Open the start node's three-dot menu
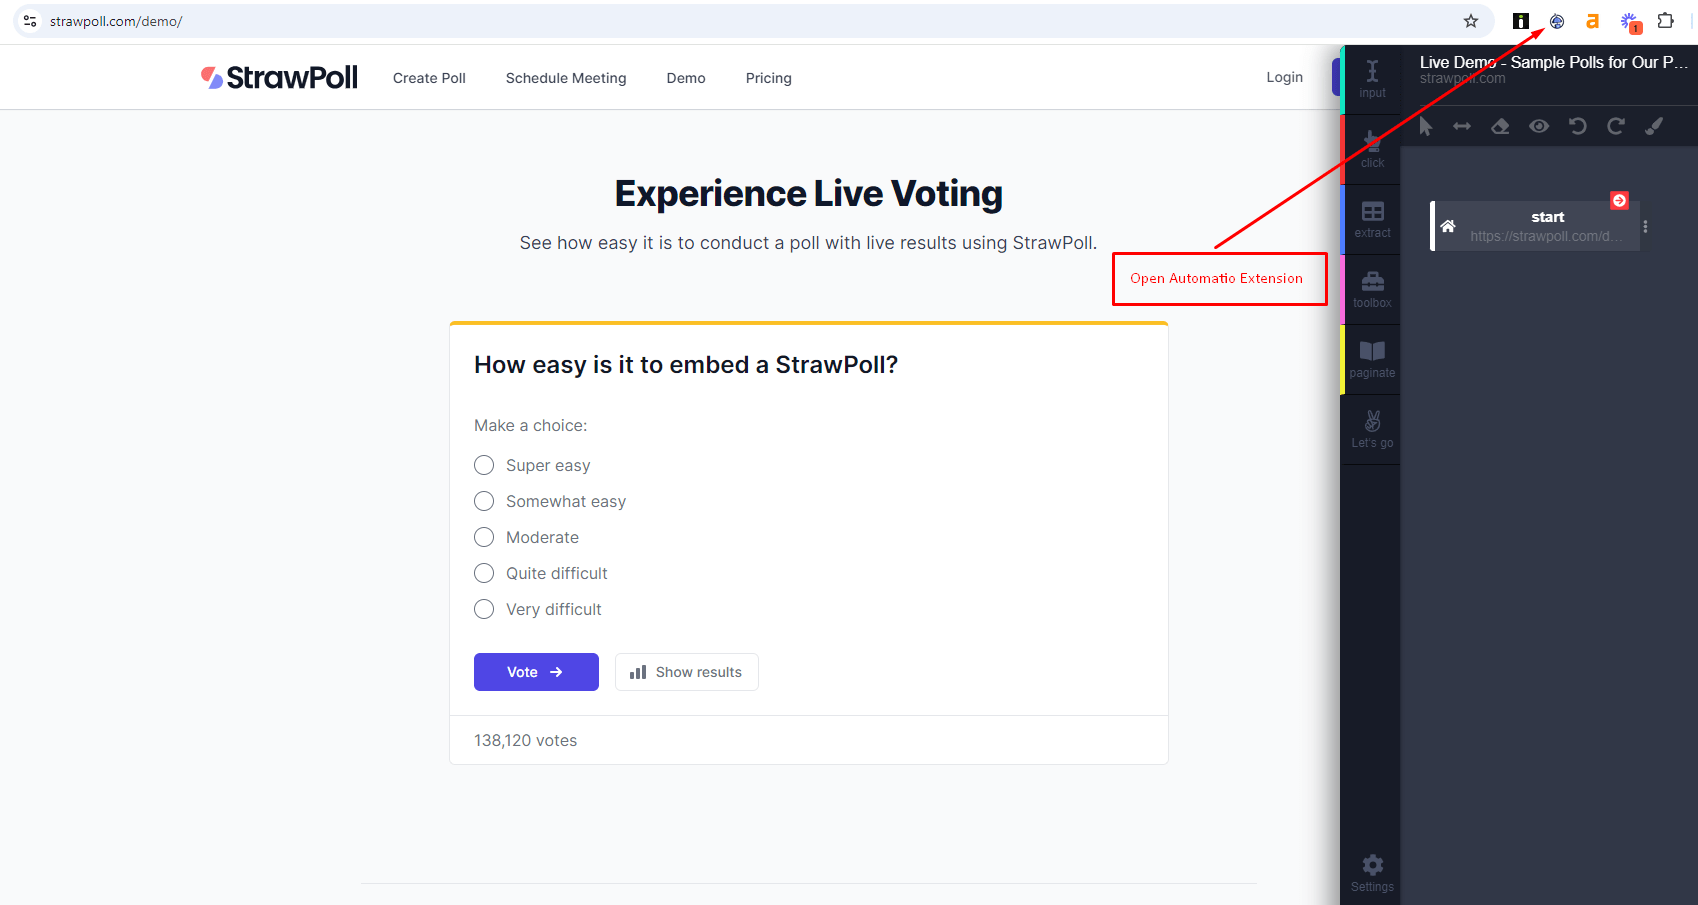 point(1646,226)
